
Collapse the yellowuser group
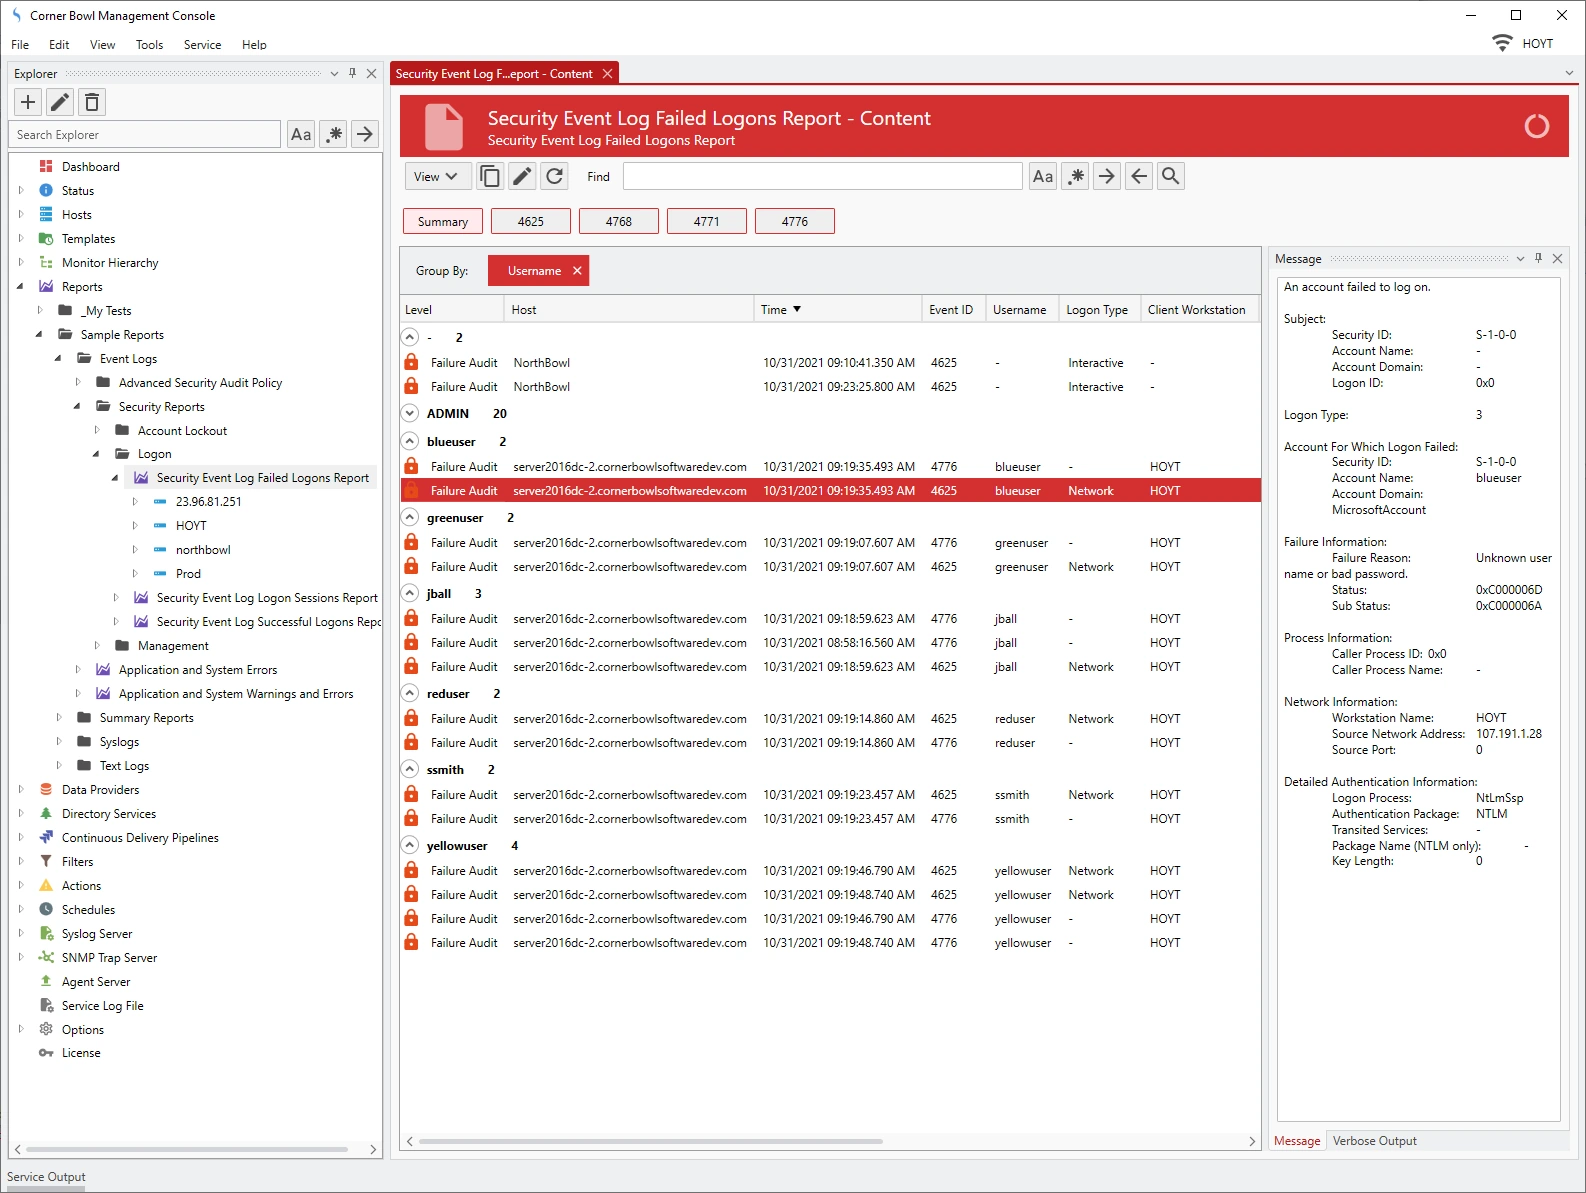pos(410,845)
